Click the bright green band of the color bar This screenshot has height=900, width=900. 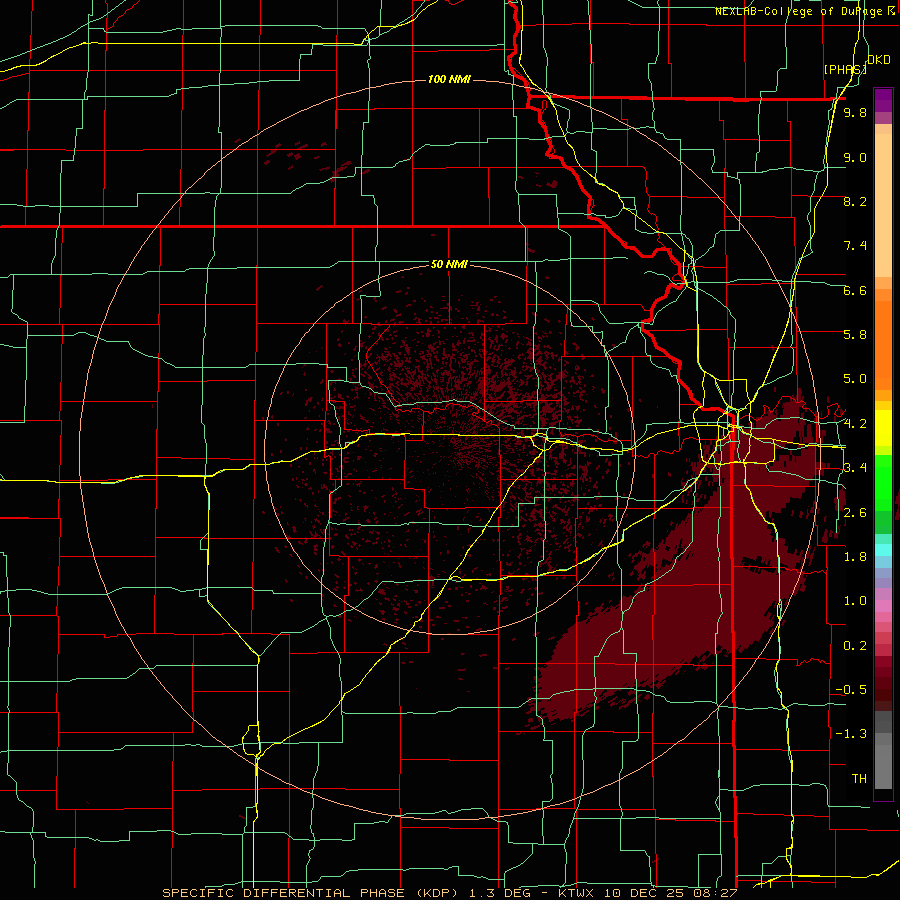pos(883,482)
